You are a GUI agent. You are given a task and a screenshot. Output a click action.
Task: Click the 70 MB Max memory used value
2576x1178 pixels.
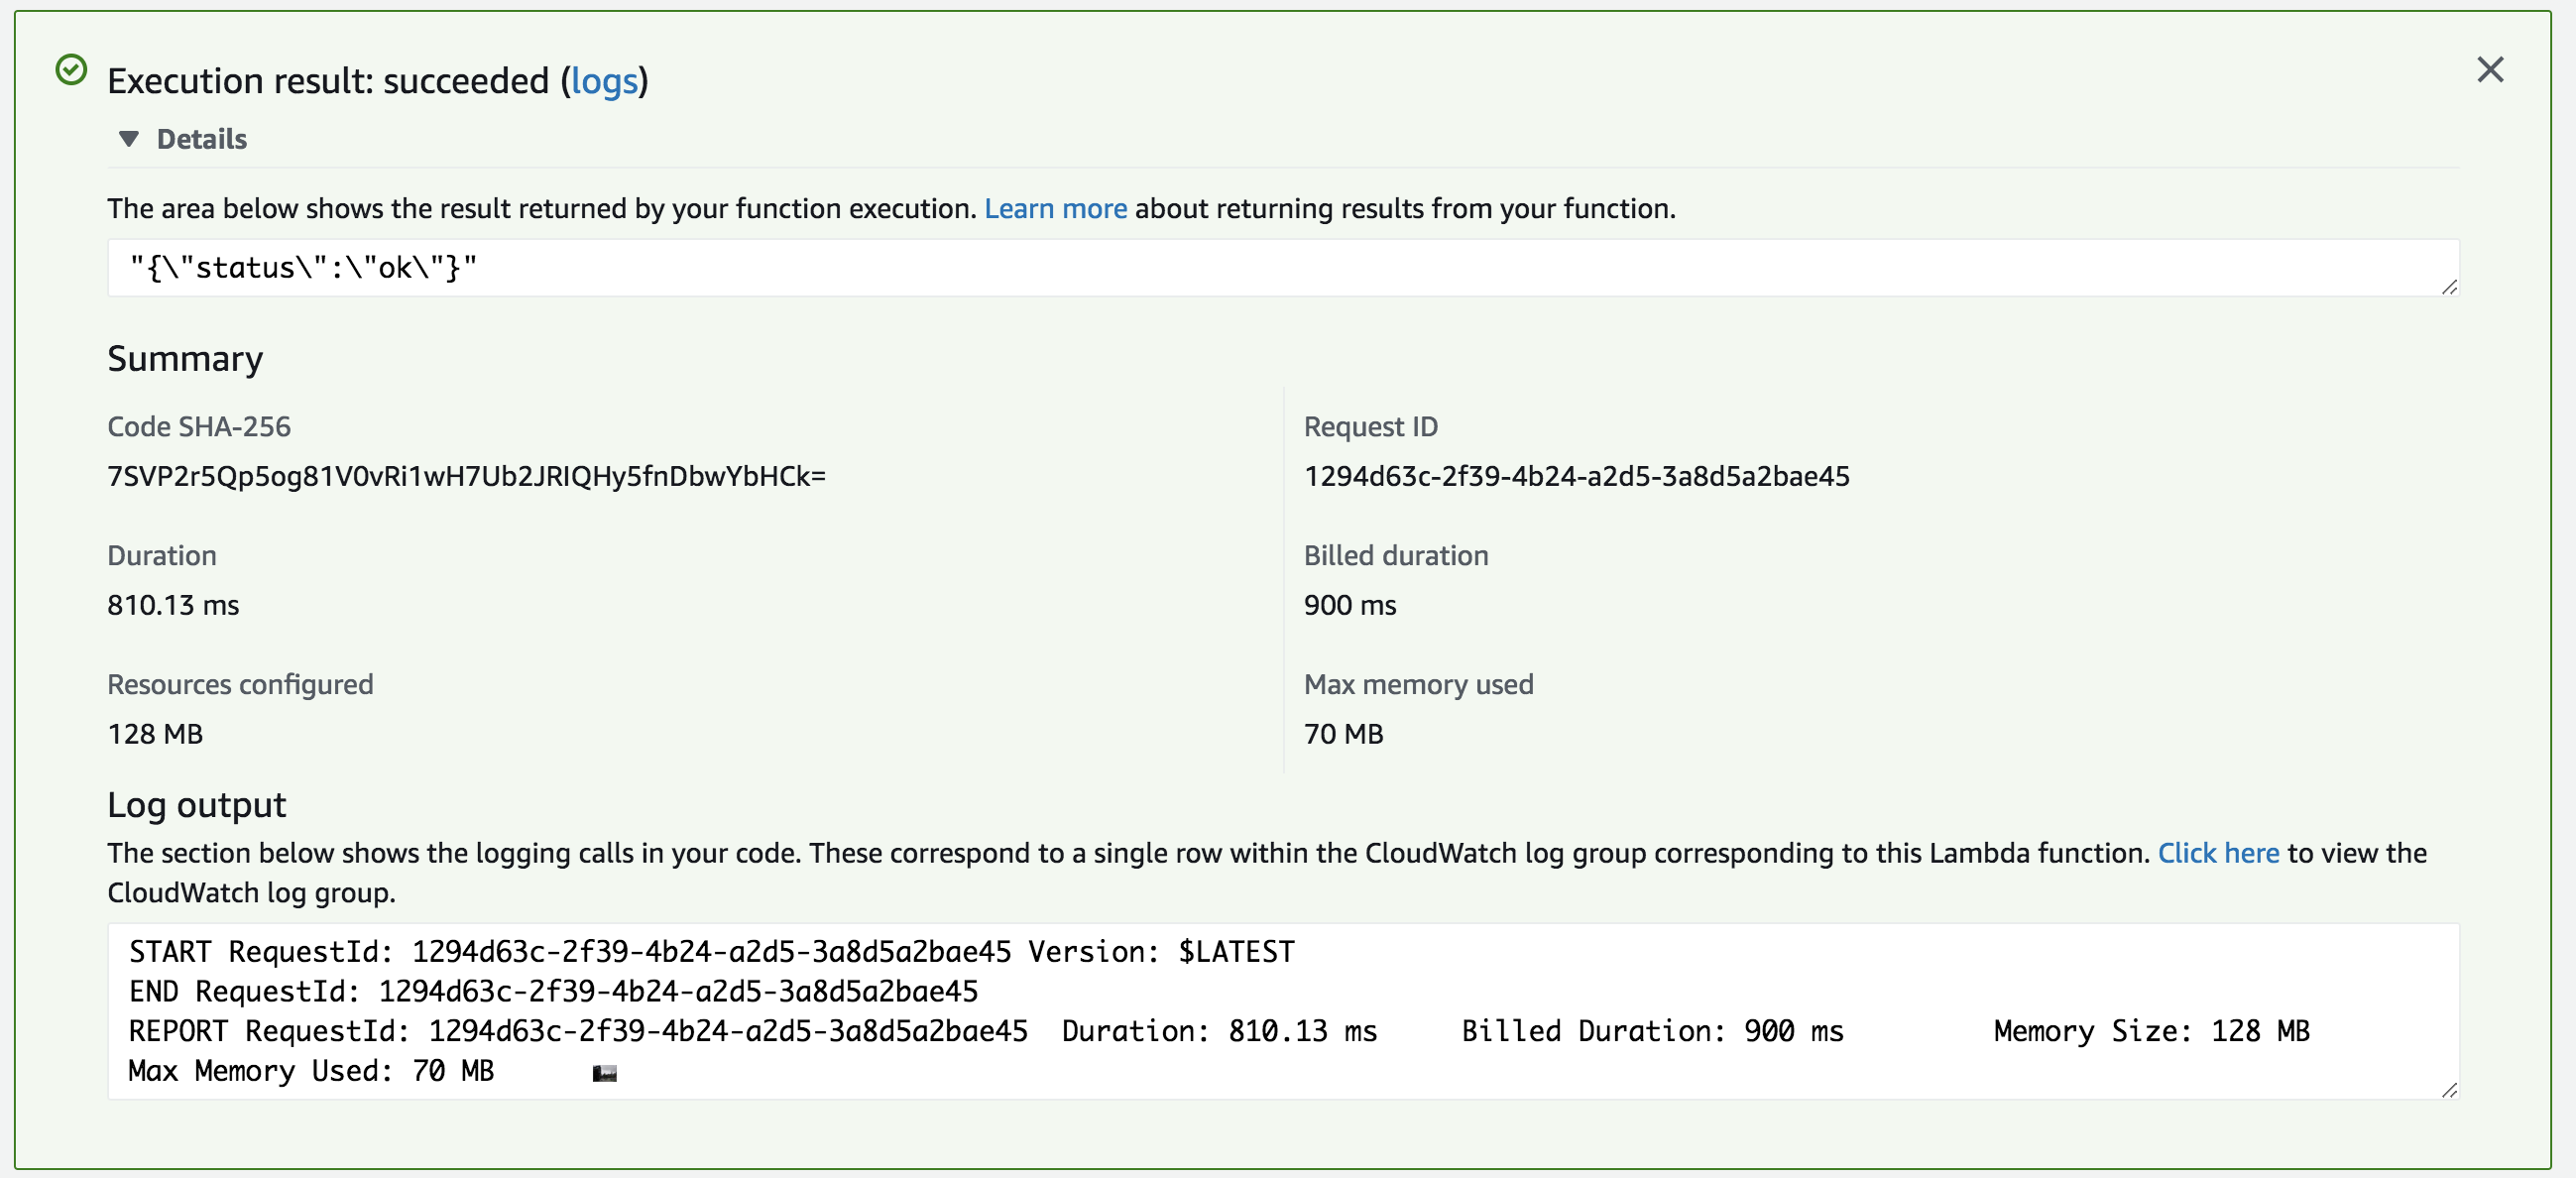tap(1343, 734)
